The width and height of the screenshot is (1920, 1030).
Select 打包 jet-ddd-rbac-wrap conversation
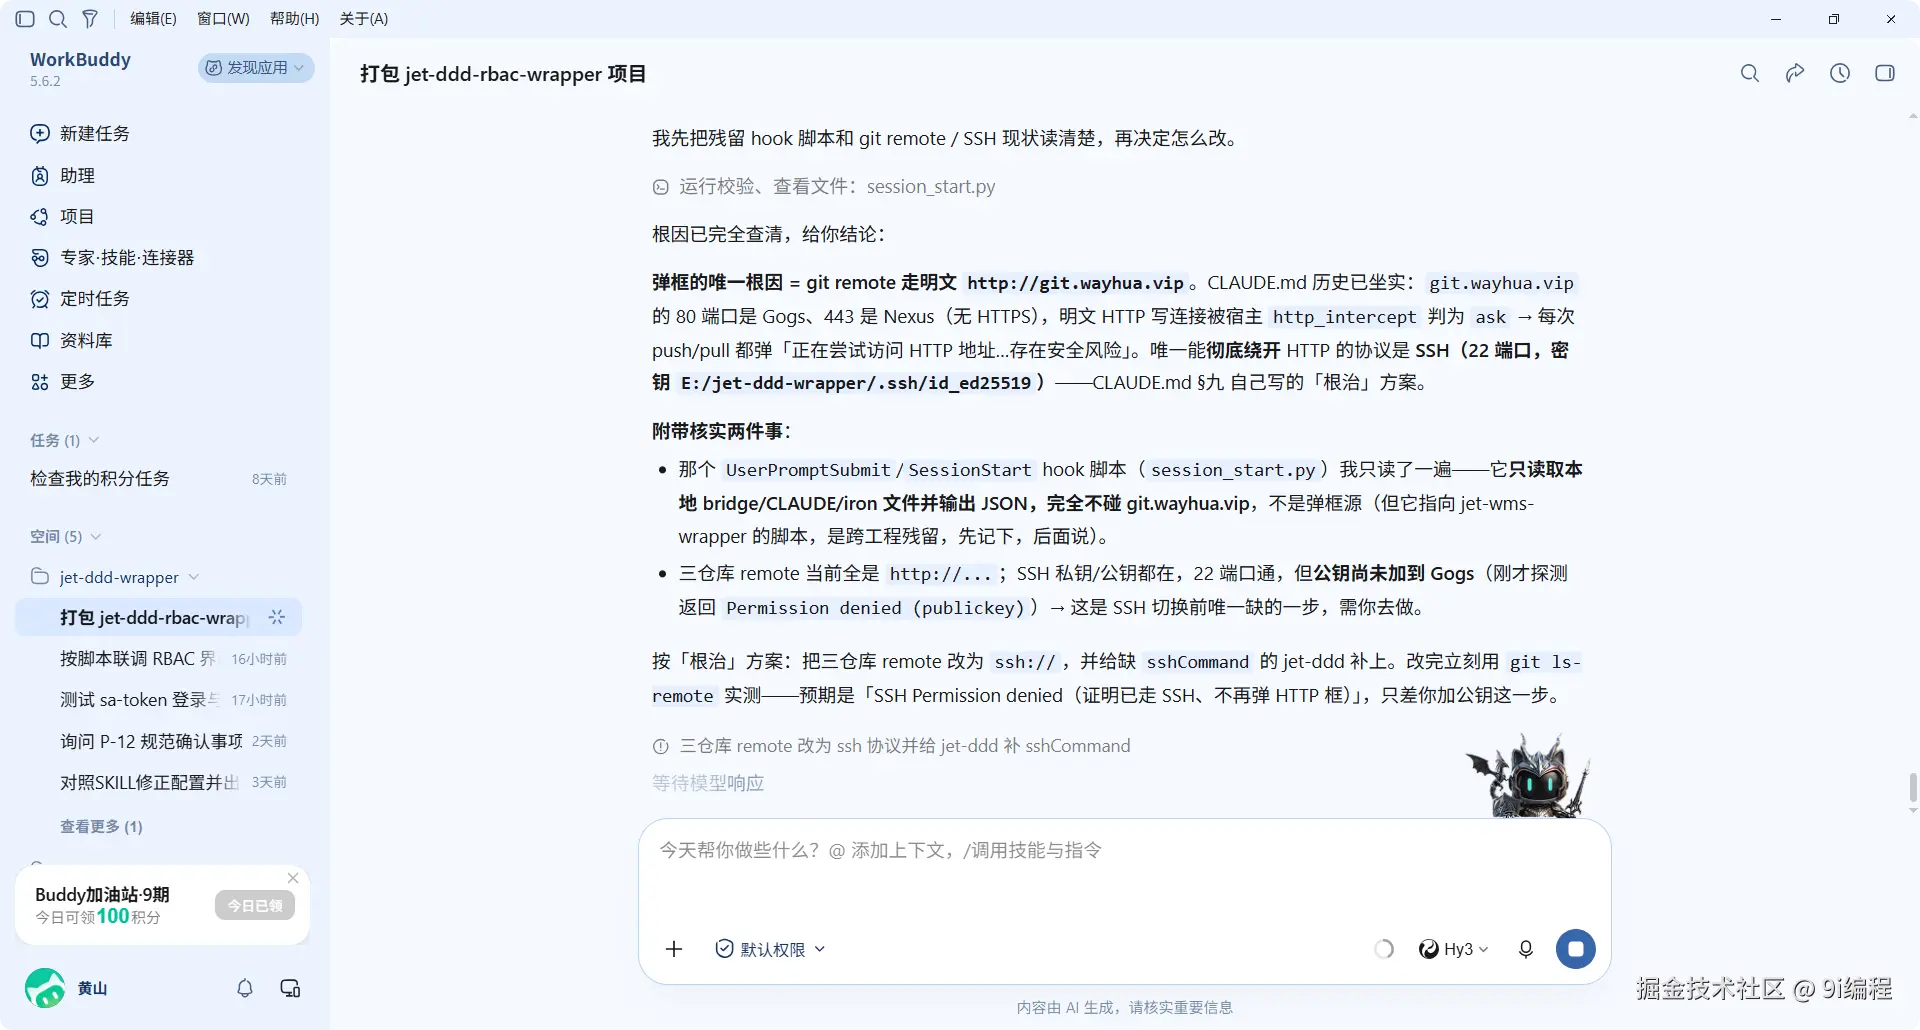pos(158,617)
